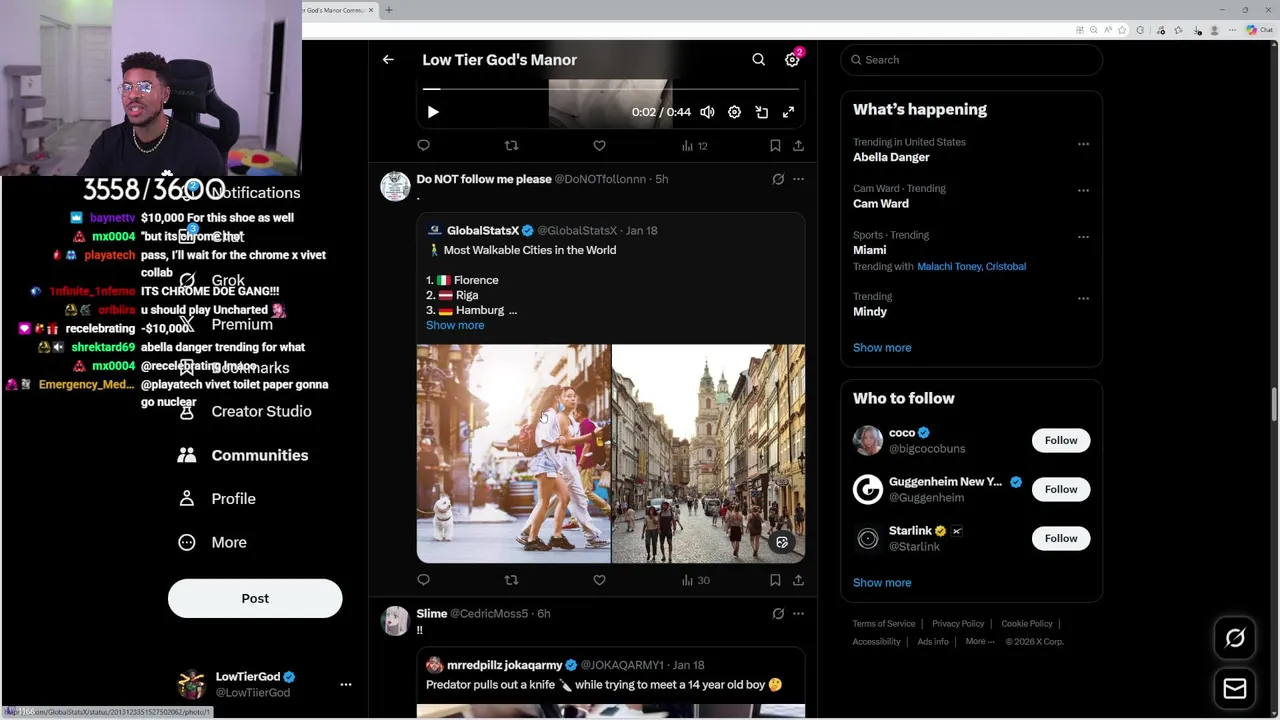The width and height of the screenshot is (1280, 720).
Task: Open more options for Mindy trend
Action: pos(1083,298)
